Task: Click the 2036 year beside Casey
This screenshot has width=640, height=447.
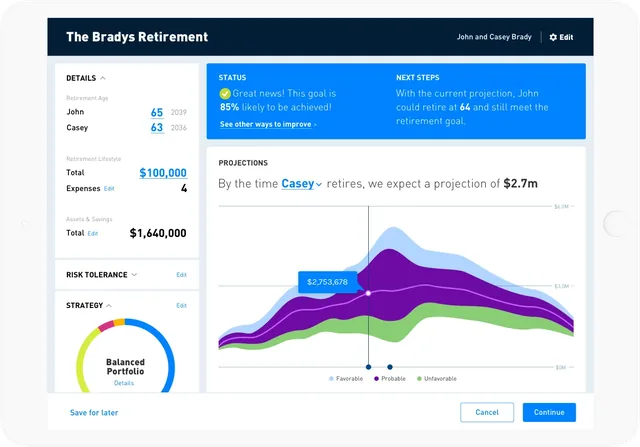Action: click(179, 128)
